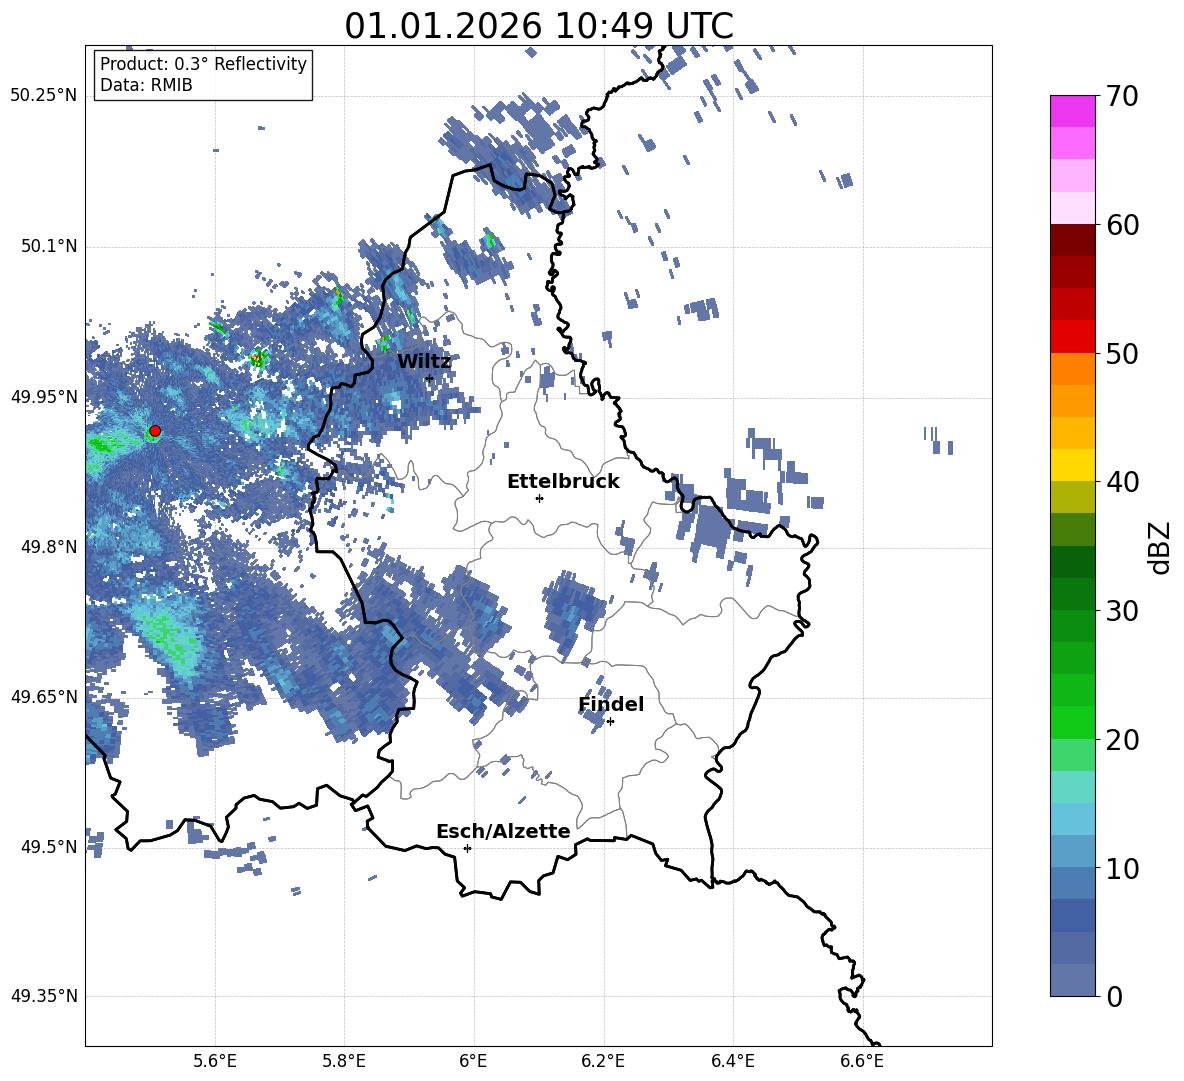
Task: Click the dBZ colorbar axis label
Action: coord(1161,547)
